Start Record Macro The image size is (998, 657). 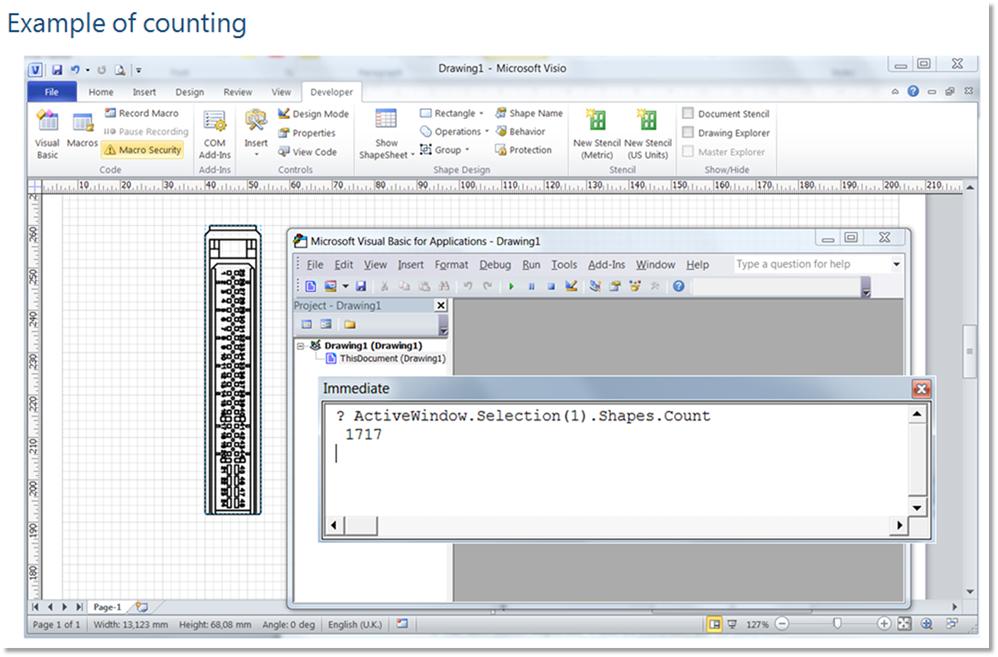tap(142, 113)
